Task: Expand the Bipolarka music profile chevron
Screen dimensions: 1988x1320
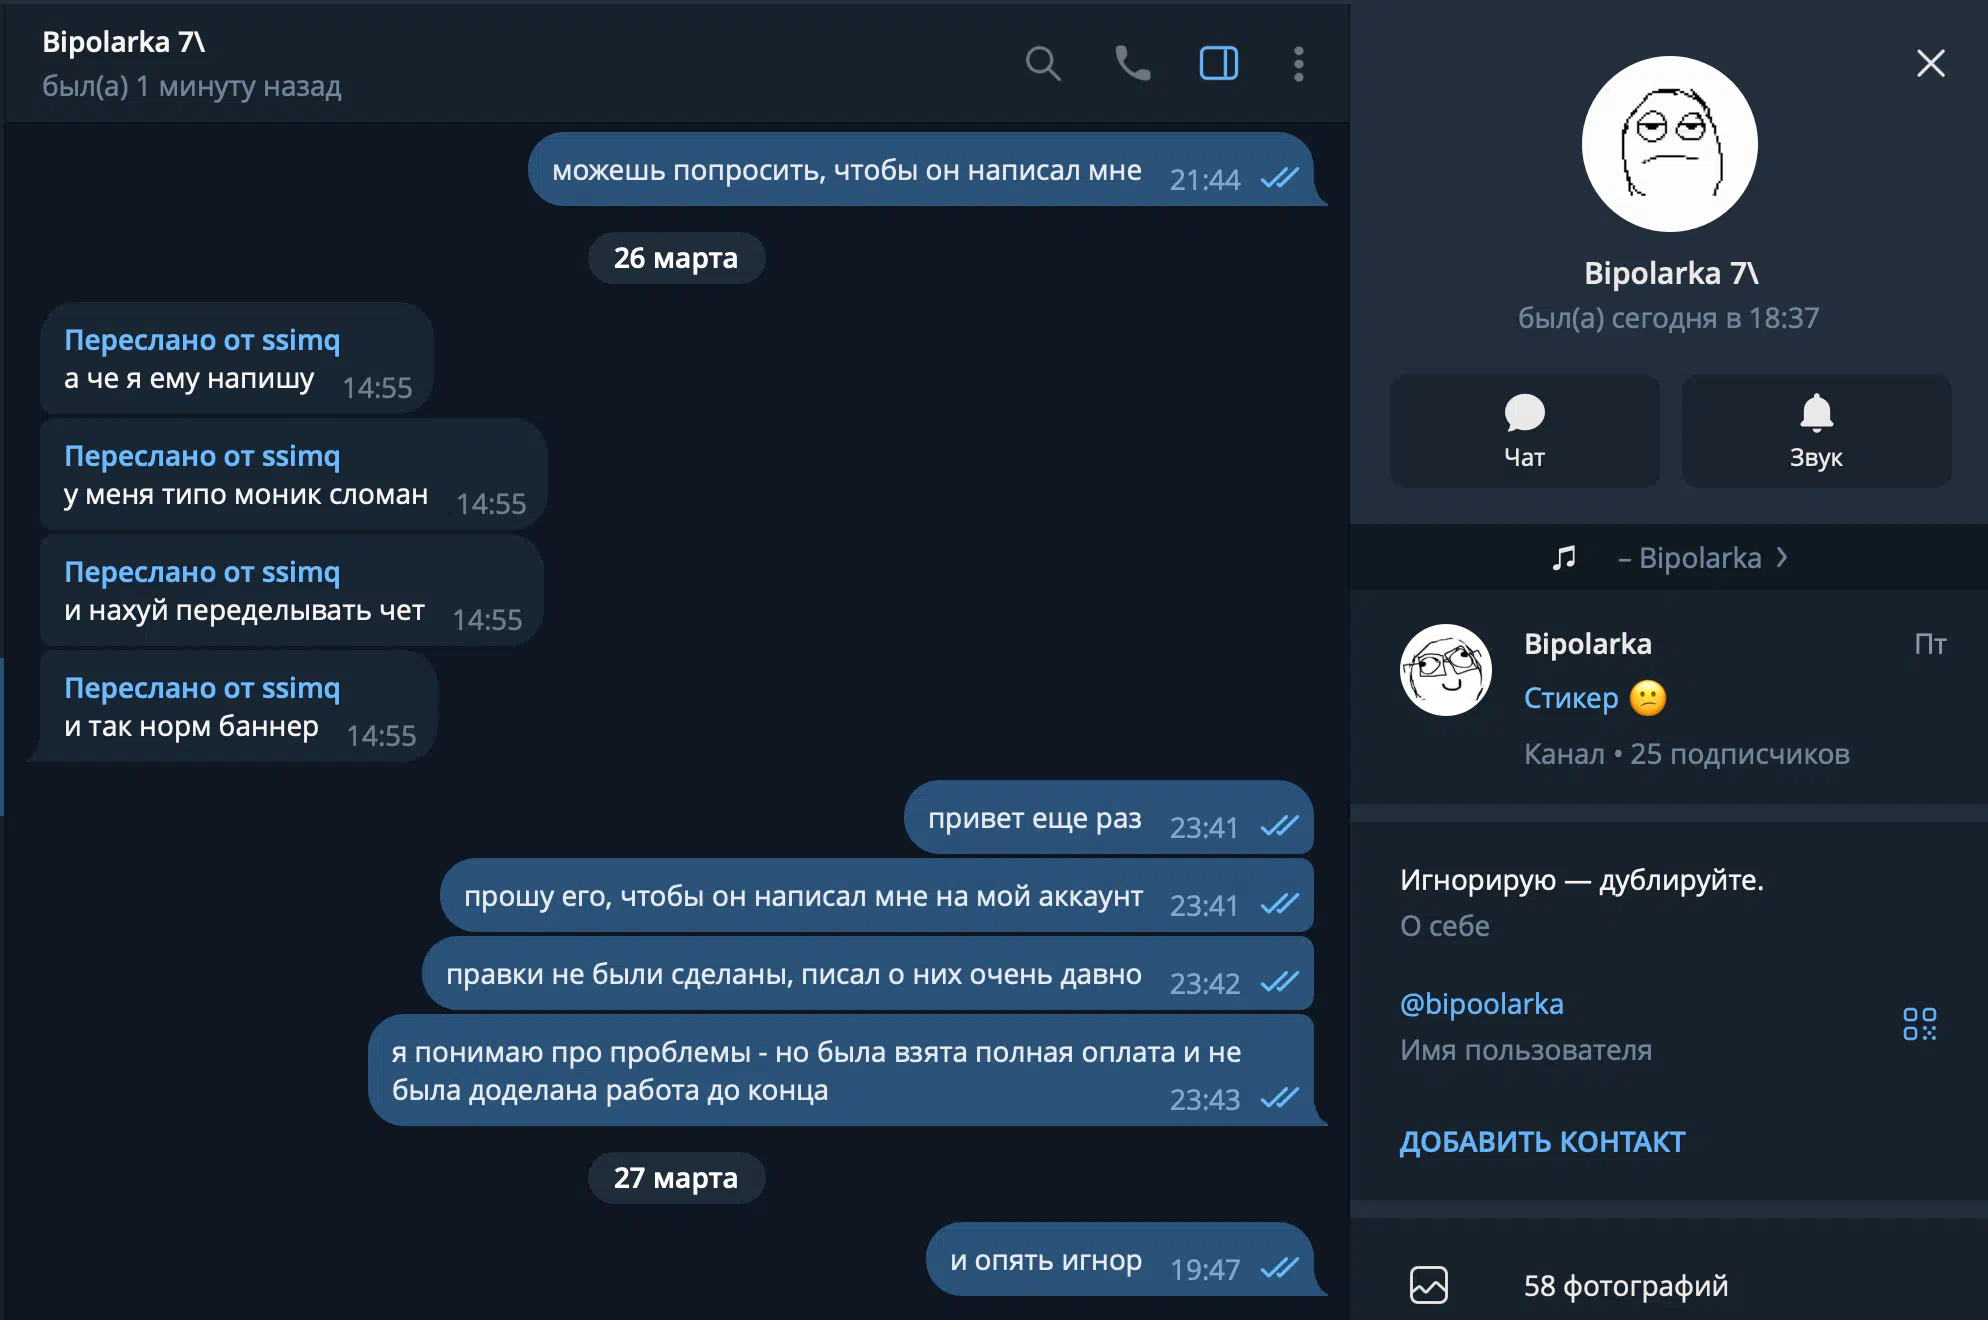Action: (1782, 557)
